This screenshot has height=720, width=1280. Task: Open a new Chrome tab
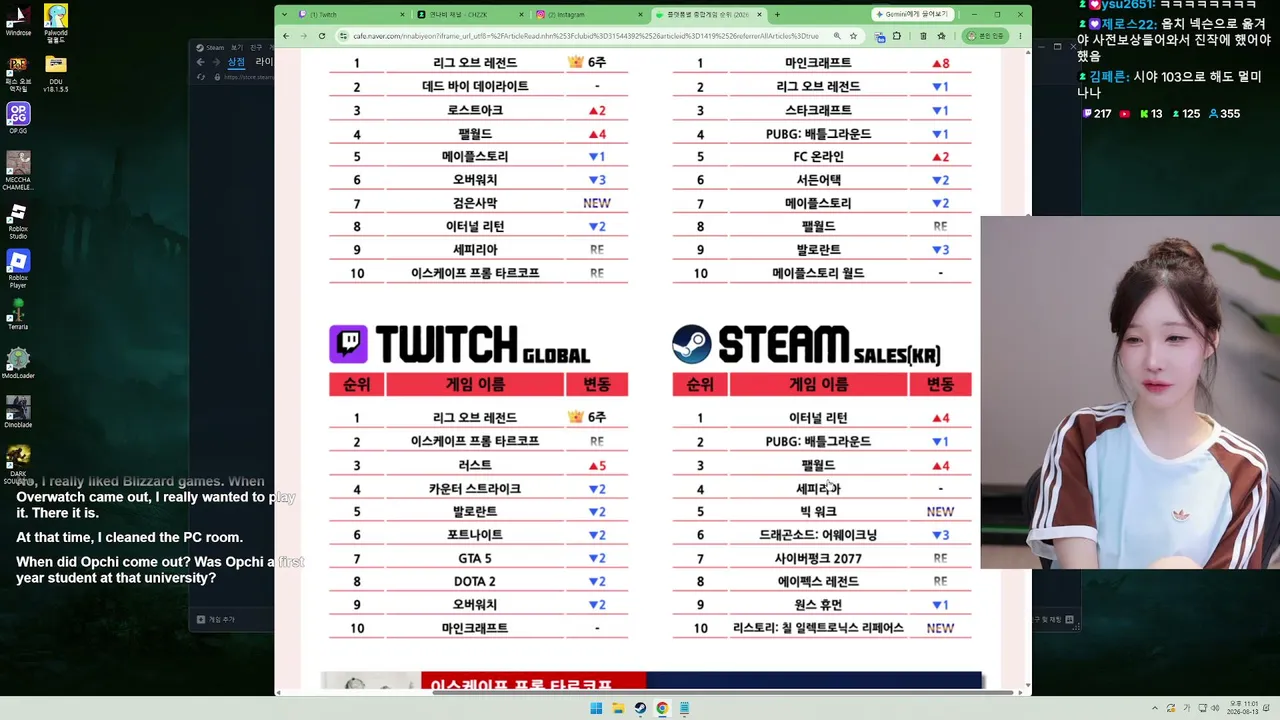777,15
